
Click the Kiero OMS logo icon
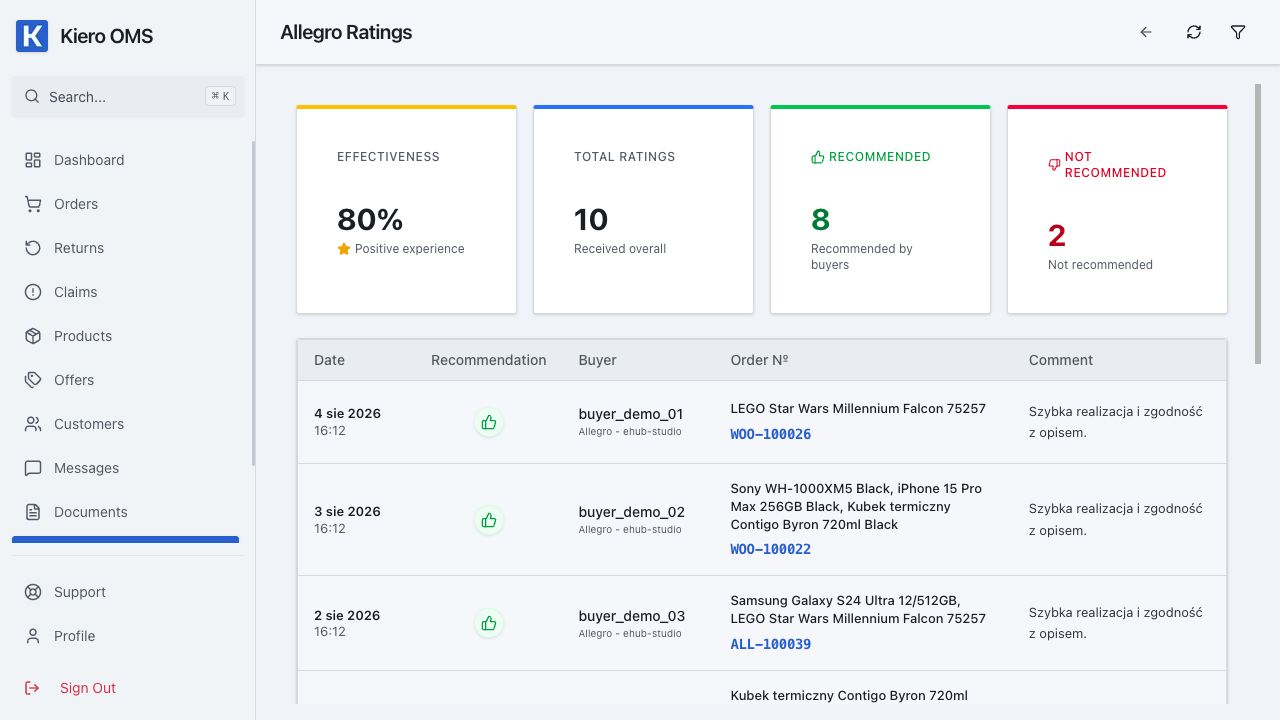(x=32, y=36)
